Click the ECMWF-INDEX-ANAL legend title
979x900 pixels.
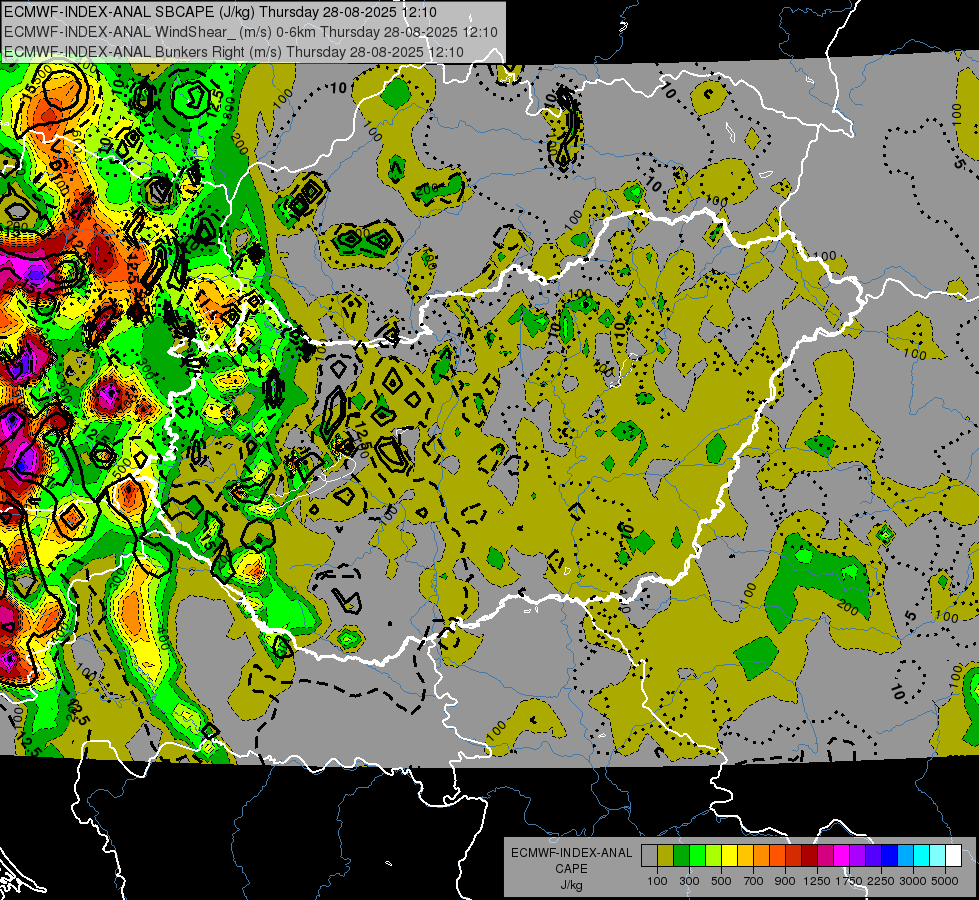(571, 853)
